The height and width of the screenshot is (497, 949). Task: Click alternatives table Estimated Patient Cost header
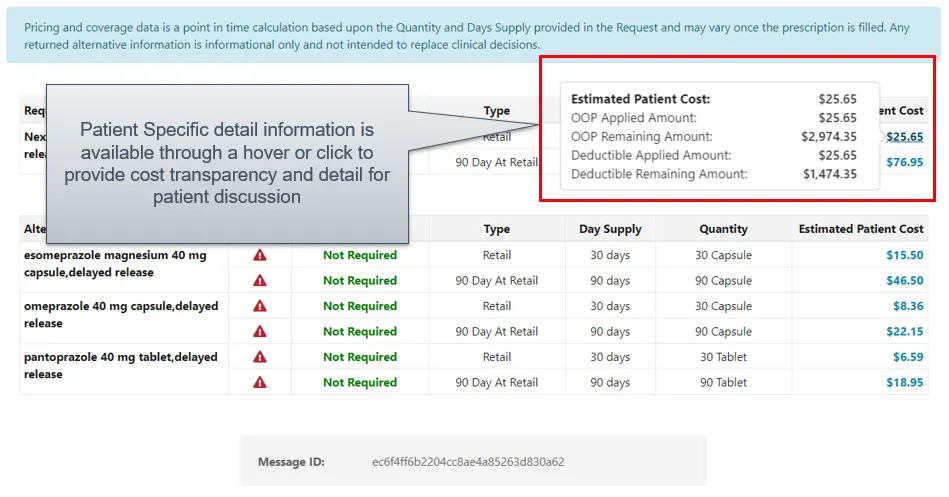[861, 229]
